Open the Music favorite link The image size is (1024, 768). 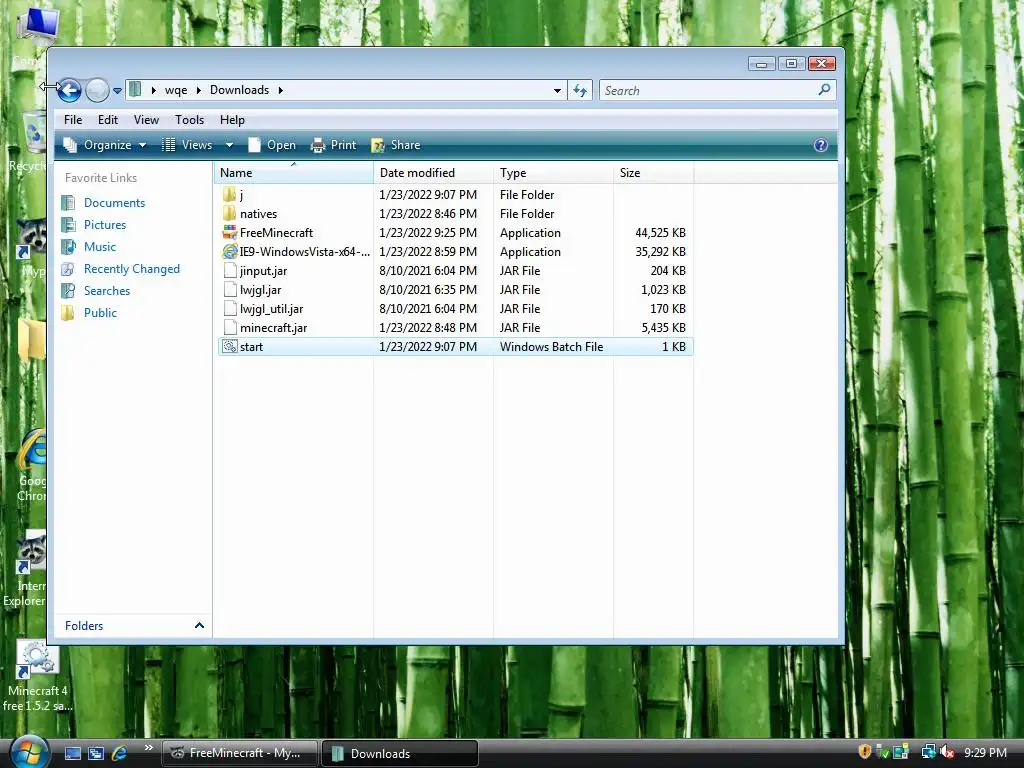click(x=99, y=247)
